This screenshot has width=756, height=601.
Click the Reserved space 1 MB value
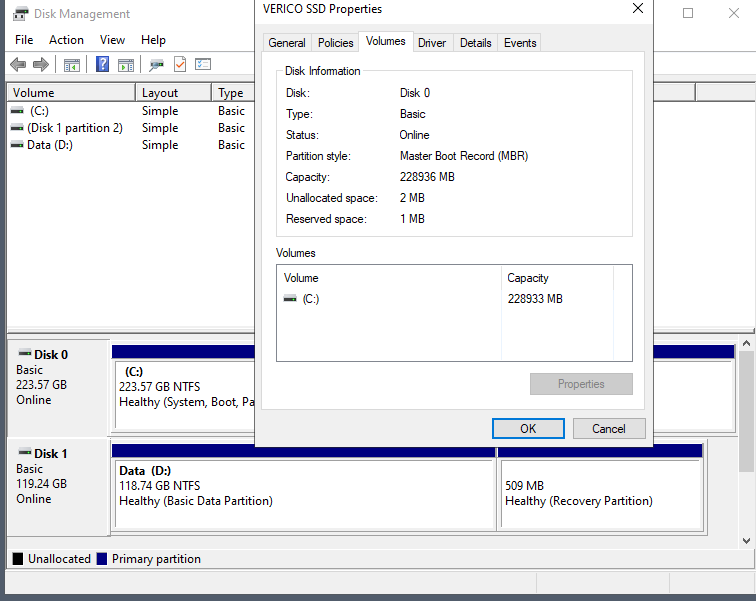412,219
